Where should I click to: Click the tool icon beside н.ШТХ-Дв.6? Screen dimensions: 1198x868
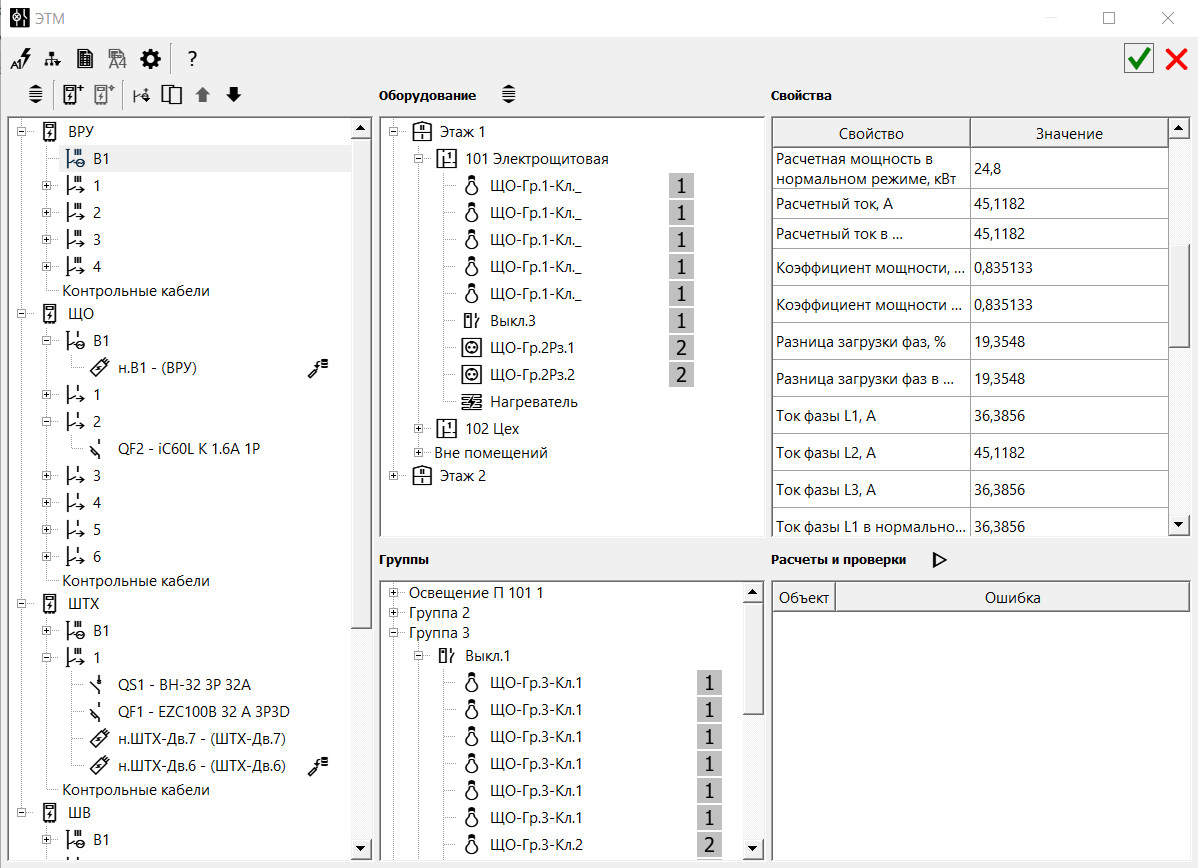pyautogui.click(x=318, y=766)
